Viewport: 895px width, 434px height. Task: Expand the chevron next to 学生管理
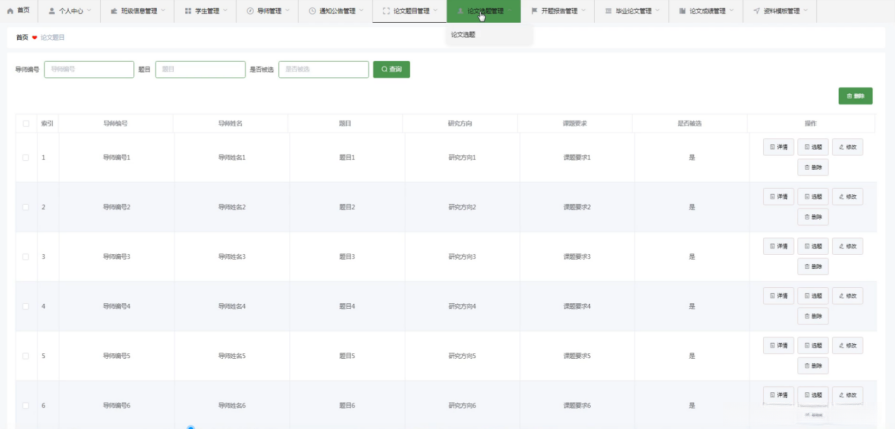pos(225,11)
